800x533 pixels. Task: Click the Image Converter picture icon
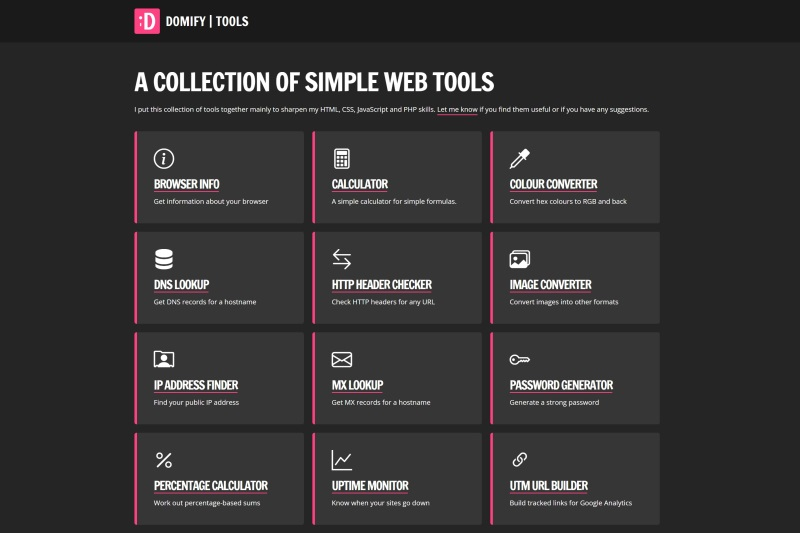point(520,259)
